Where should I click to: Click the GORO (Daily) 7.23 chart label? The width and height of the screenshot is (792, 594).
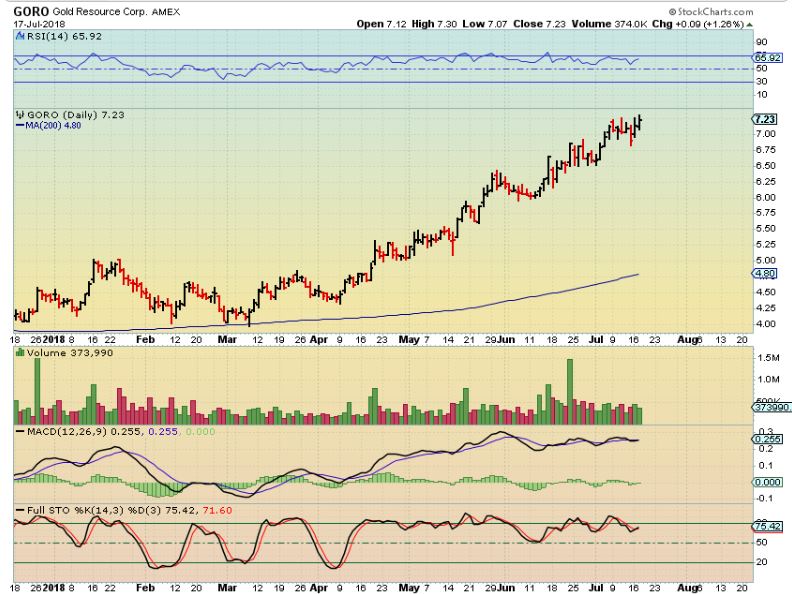76,115
